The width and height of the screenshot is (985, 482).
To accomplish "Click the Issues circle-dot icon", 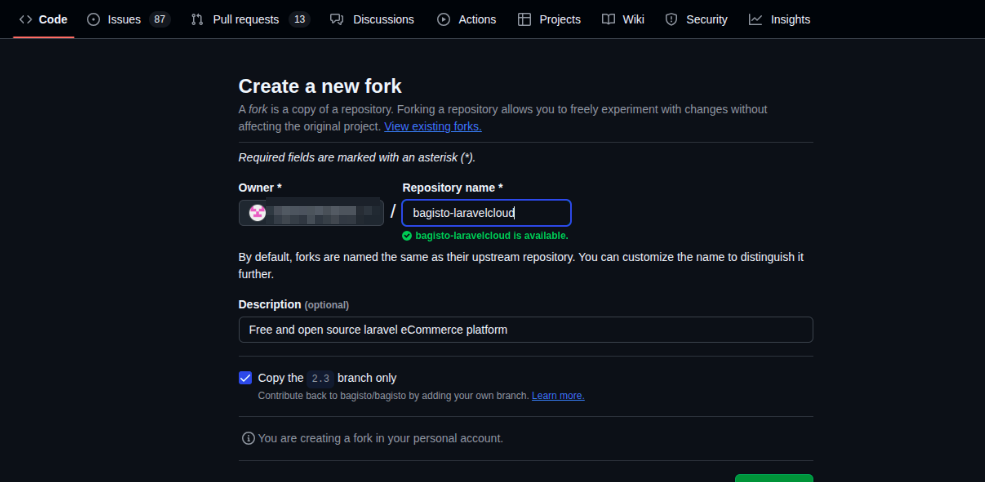I will (94, 19).
